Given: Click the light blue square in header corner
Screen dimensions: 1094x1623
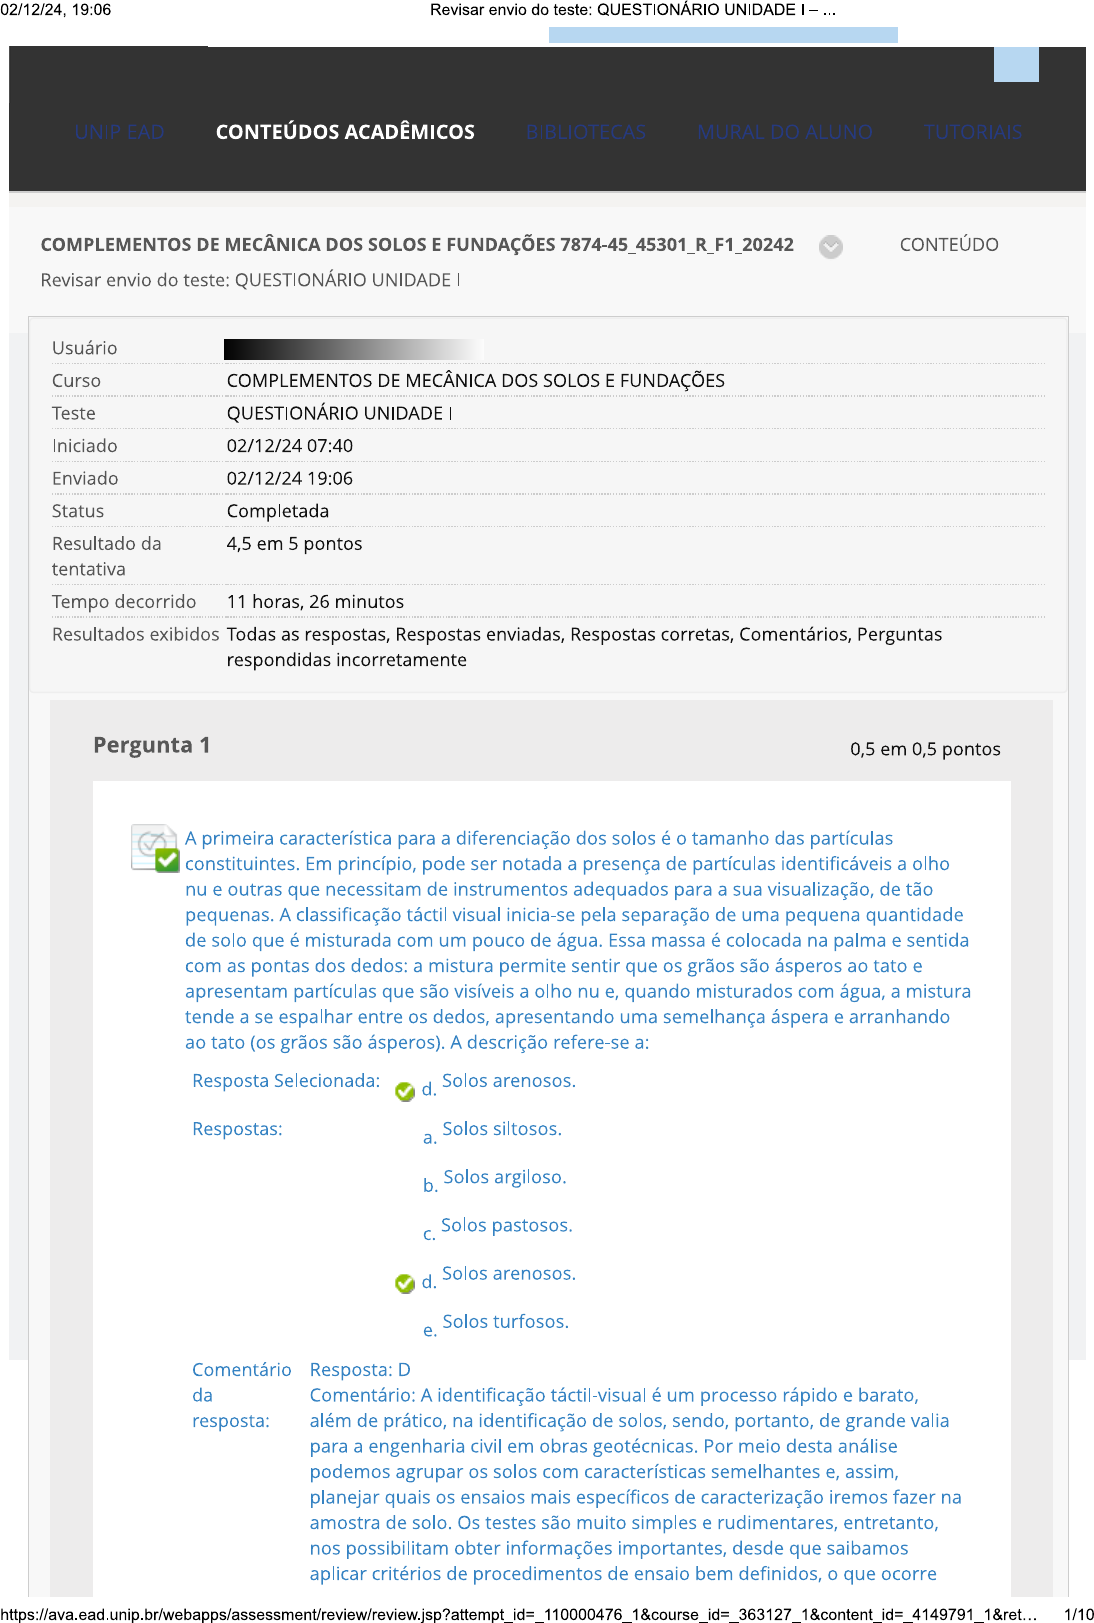Looking at the screenshot, I should 1016,64.
